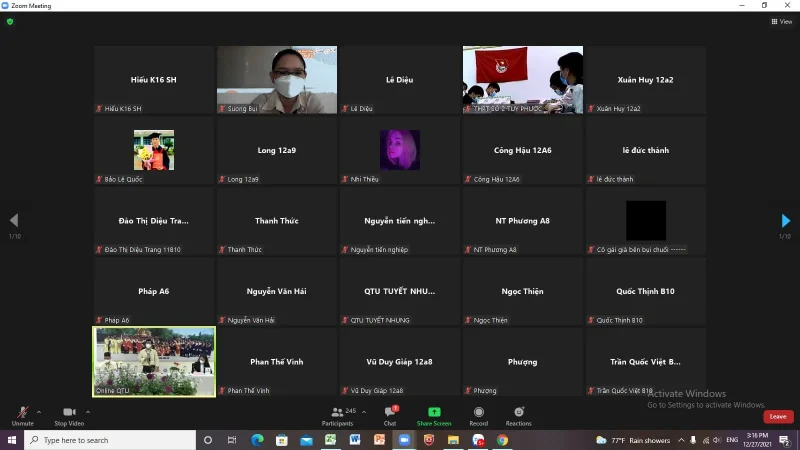Click the Windows search box
The width and height of the screenshot is (800, 450).
point(110,440)
